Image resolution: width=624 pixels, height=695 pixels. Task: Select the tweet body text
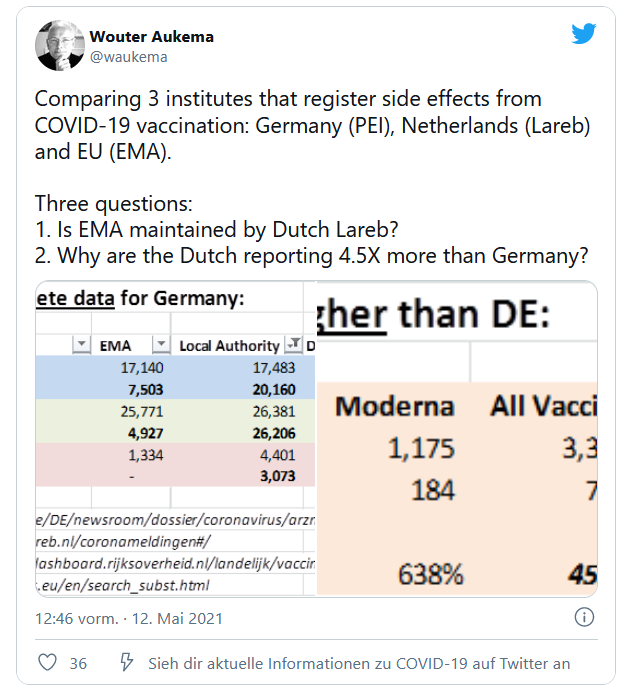(312, 177)
